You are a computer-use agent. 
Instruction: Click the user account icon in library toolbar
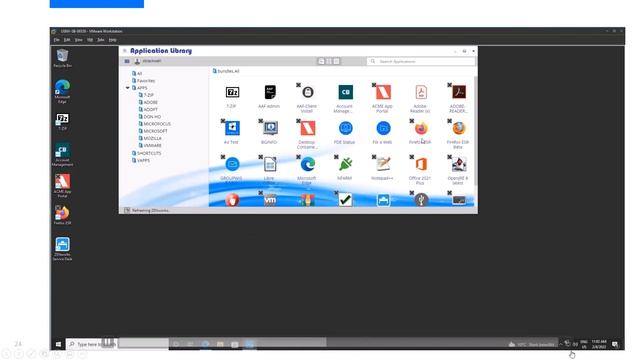click(x=138, y=61)
